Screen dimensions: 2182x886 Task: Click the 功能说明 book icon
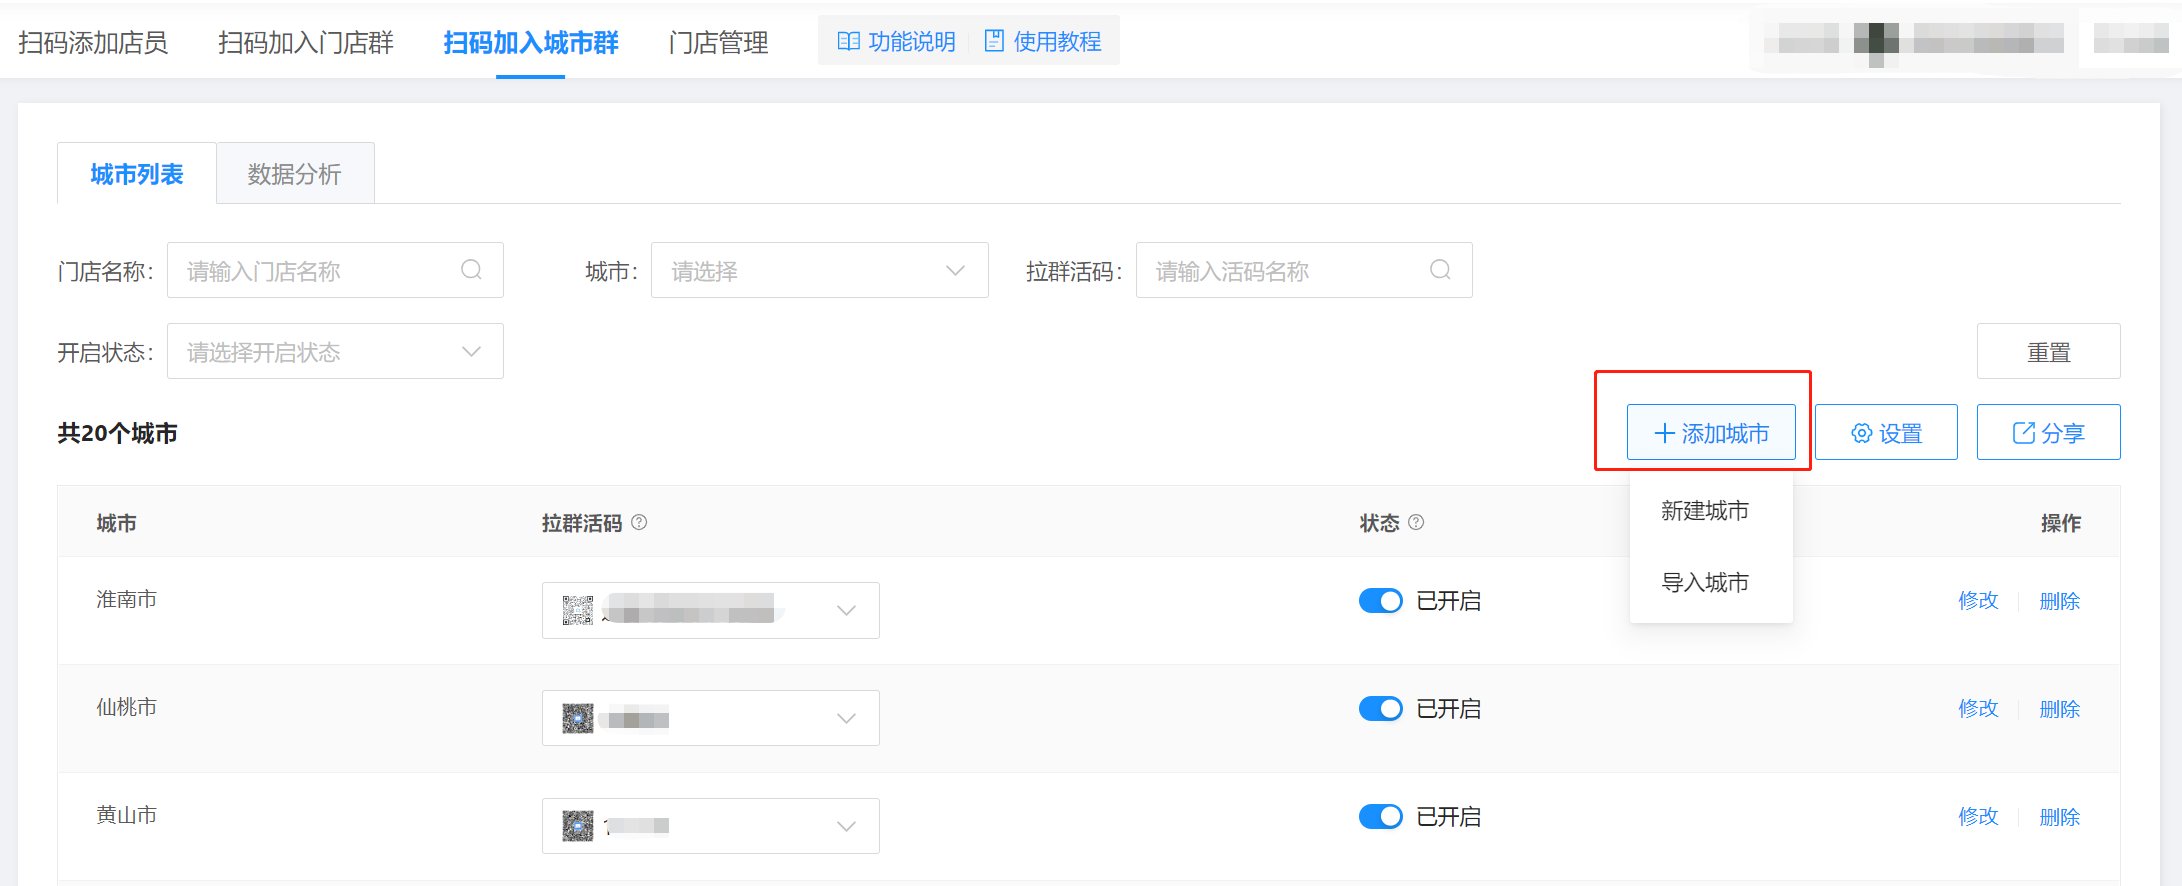(x=848, y=41)
